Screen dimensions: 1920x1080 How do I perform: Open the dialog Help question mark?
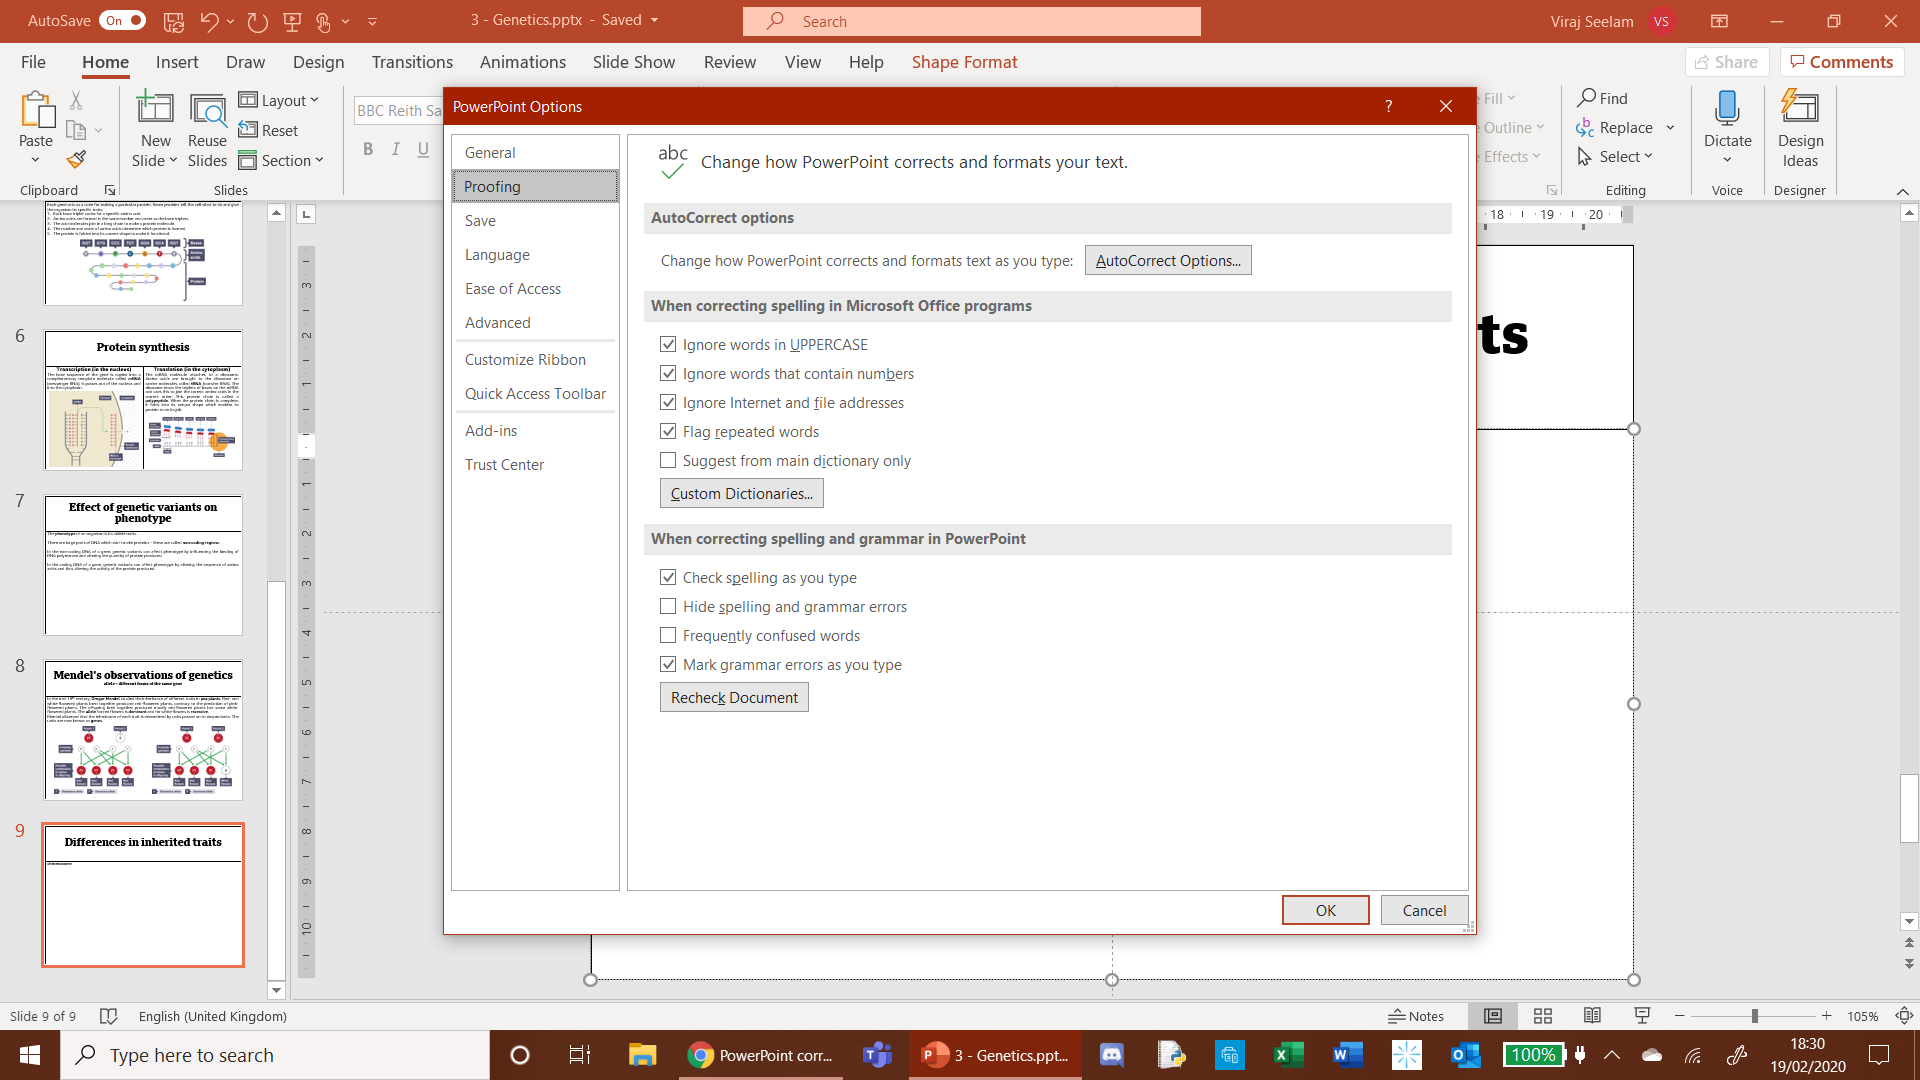tap(1388, 106)
